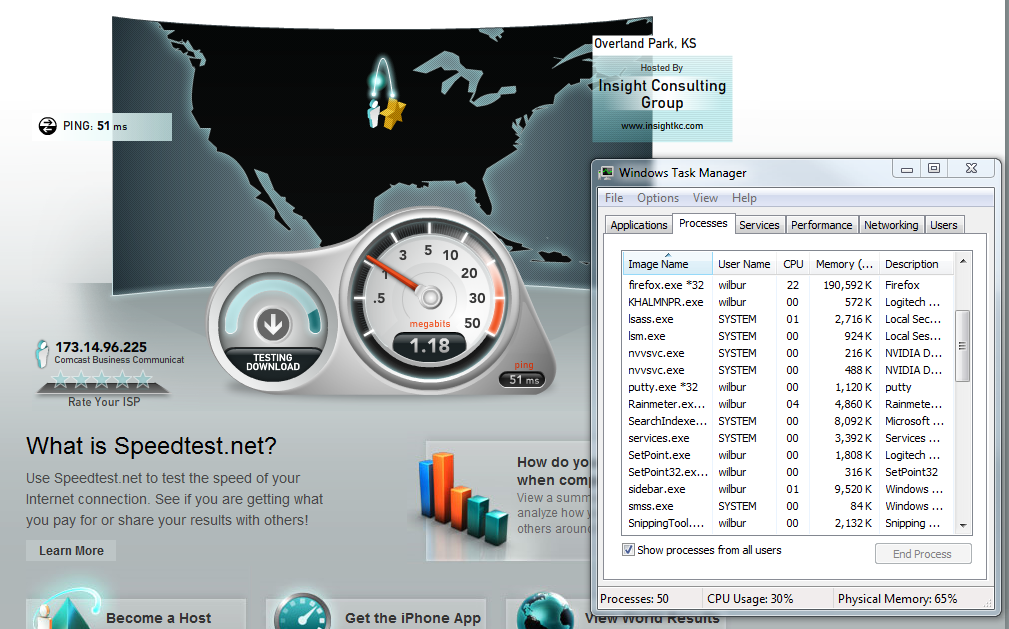The height and width of the screenshot is (629, 1009).
Task: Click the End Process button
Action: click(x=922, y=554)
